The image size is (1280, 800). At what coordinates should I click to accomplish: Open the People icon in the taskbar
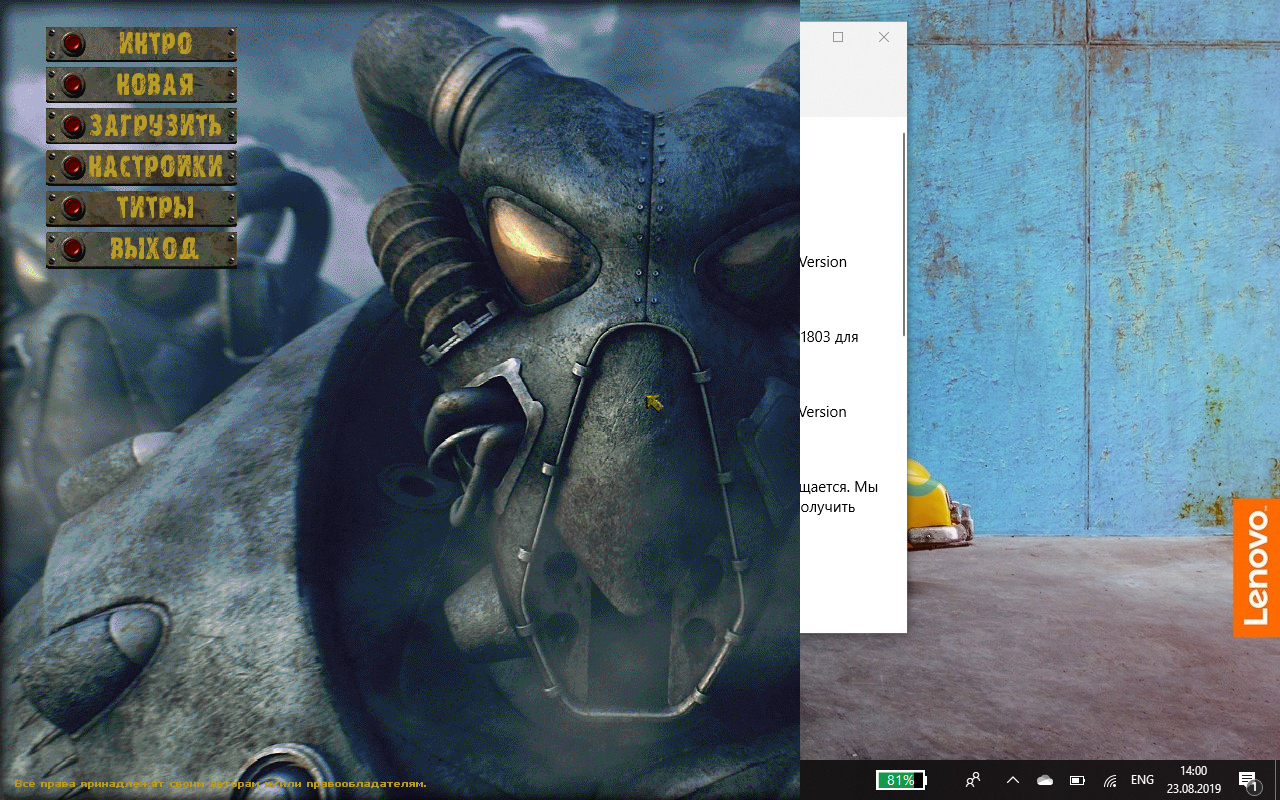[973, 780]
